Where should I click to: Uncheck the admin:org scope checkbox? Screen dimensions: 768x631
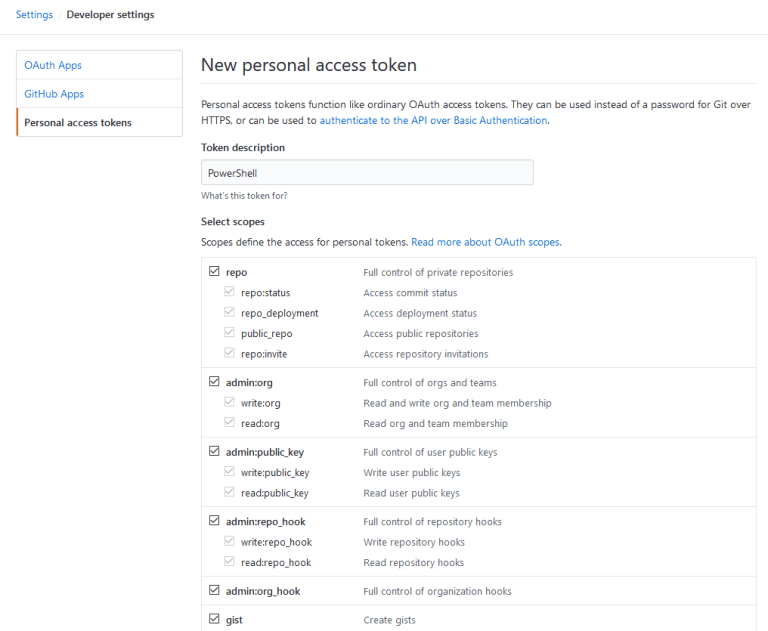(214, 381)
